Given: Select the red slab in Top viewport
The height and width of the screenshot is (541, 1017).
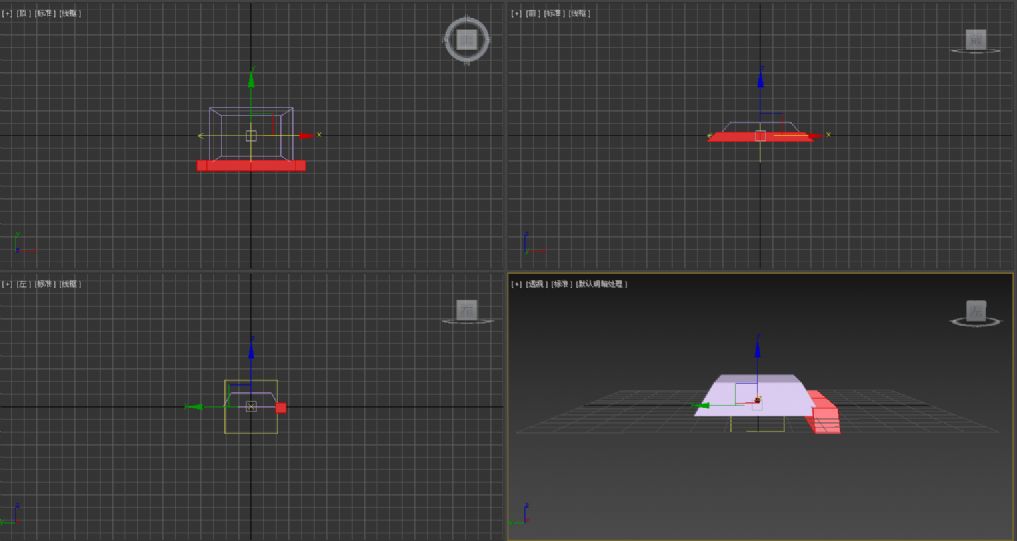Looking at the screenshot, I should pyautogui.click(x=251, y=166).
